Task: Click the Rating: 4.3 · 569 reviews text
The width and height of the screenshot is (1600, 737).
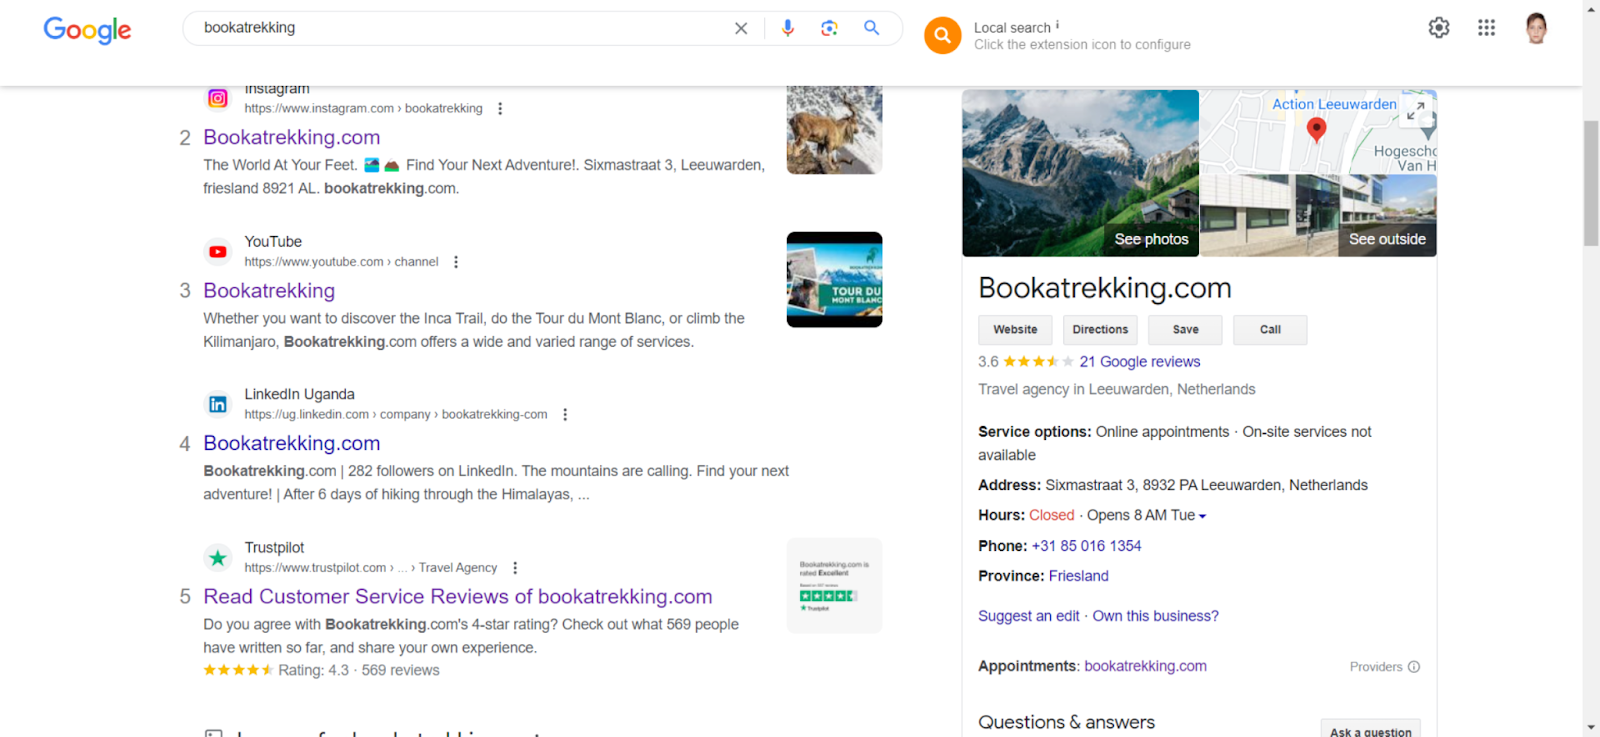Action: pyautogui.click(x=358, y=670)
